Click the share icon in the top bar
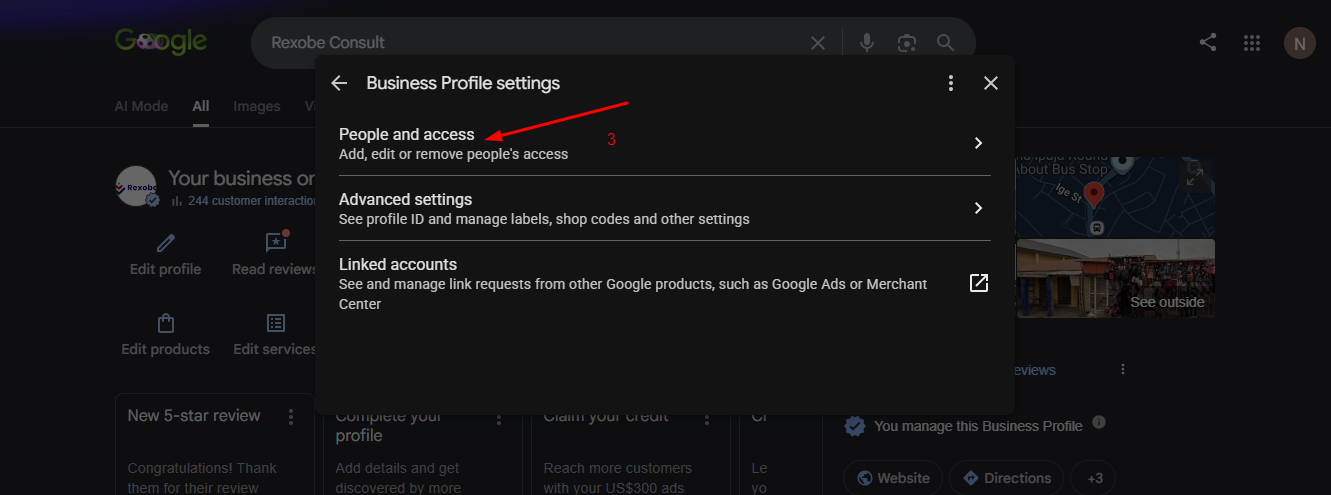Viewport: 1331px width, 495px height. point(1208,42)
